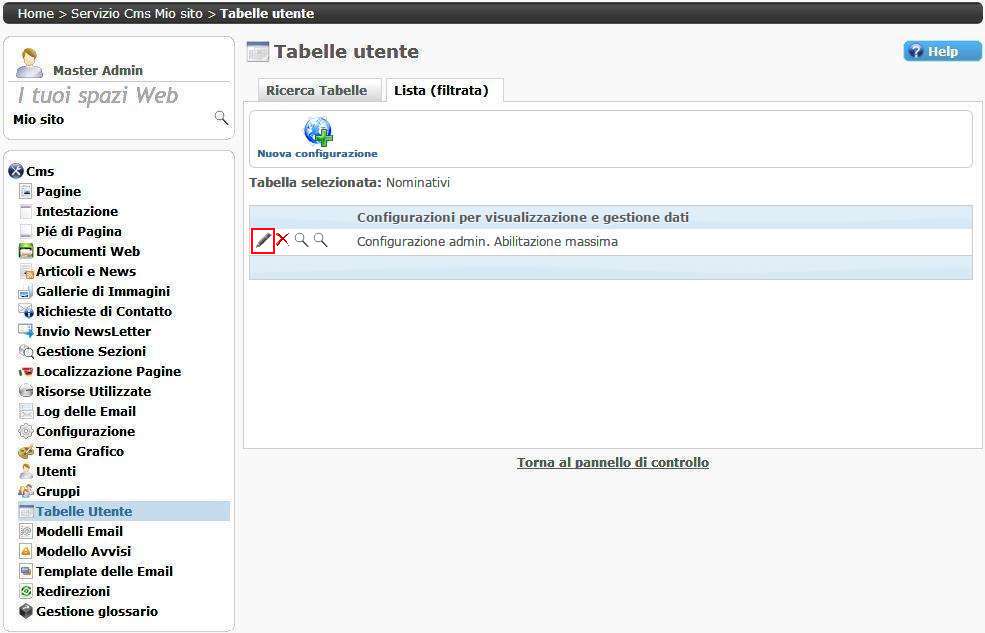This screenshot has width=985, height=633.
Task: Click the first magnifier icon in configuration row
Action: coord(301,240)
